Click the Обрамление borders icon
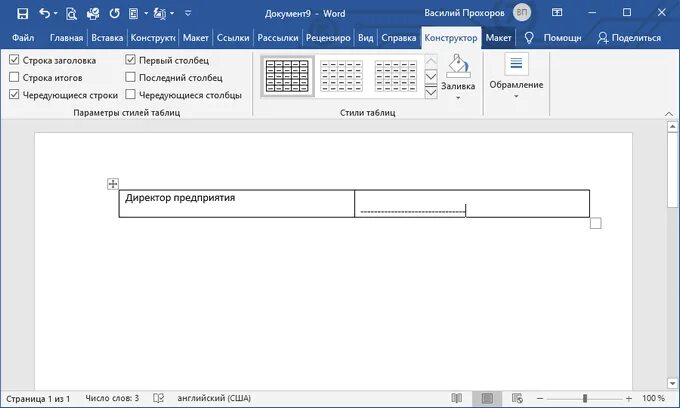680x408 pixels. pos(516,64)
